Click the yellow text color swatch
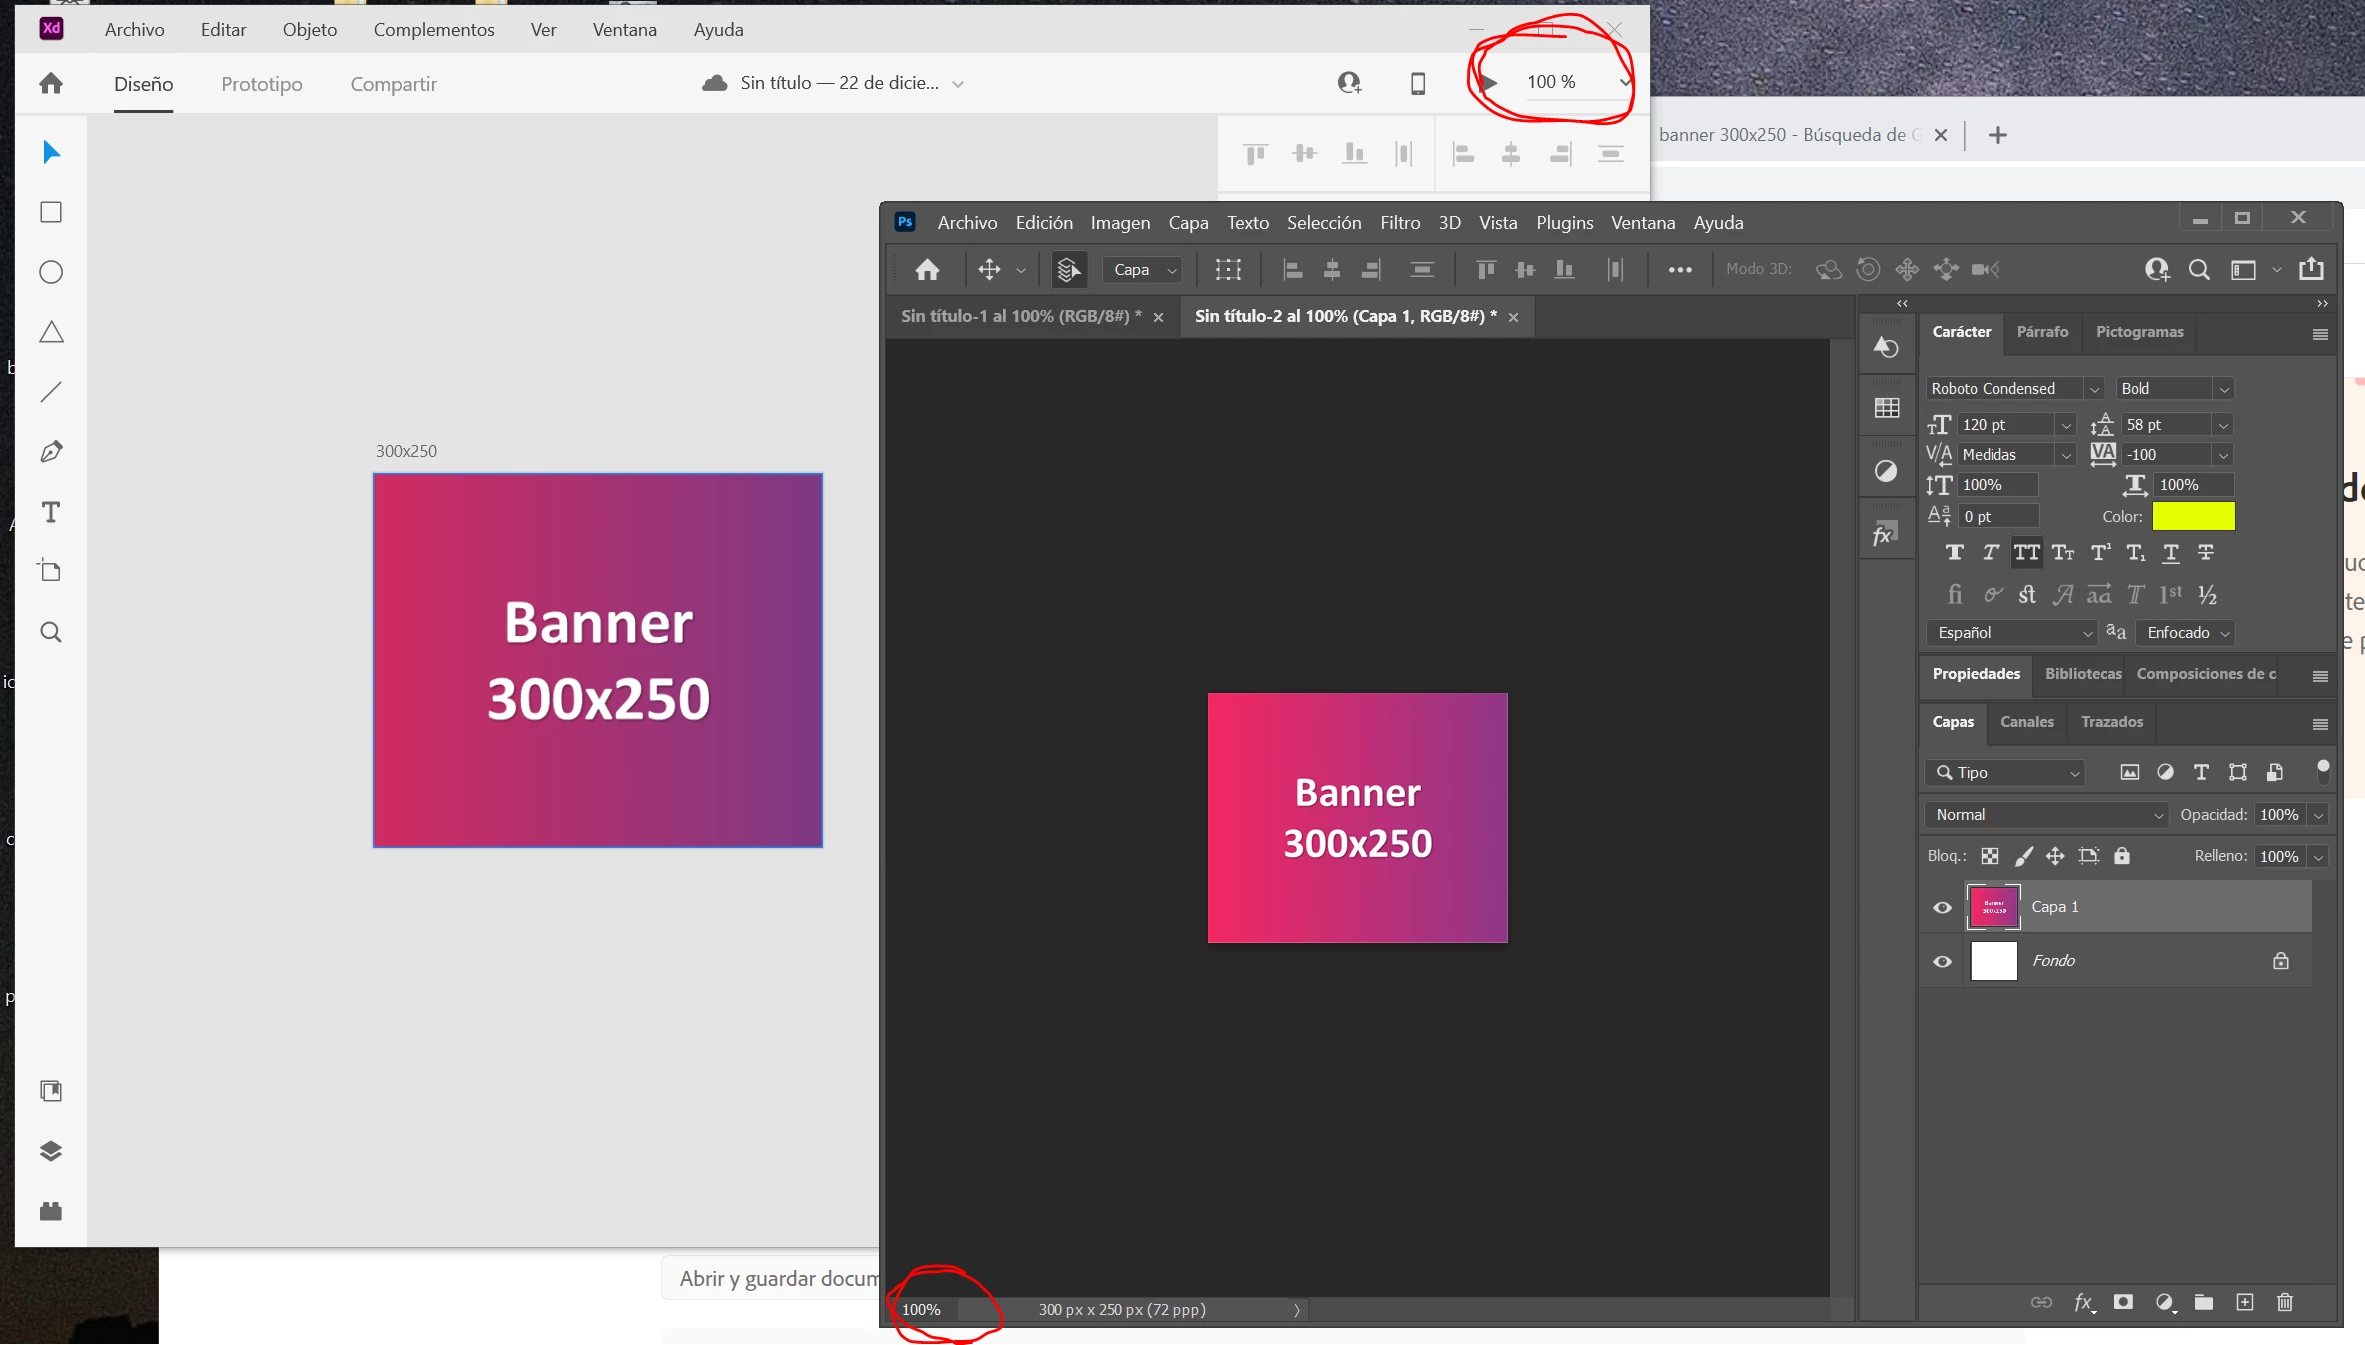The height and width of the screenshot is (1345, 2365). 2192,516
